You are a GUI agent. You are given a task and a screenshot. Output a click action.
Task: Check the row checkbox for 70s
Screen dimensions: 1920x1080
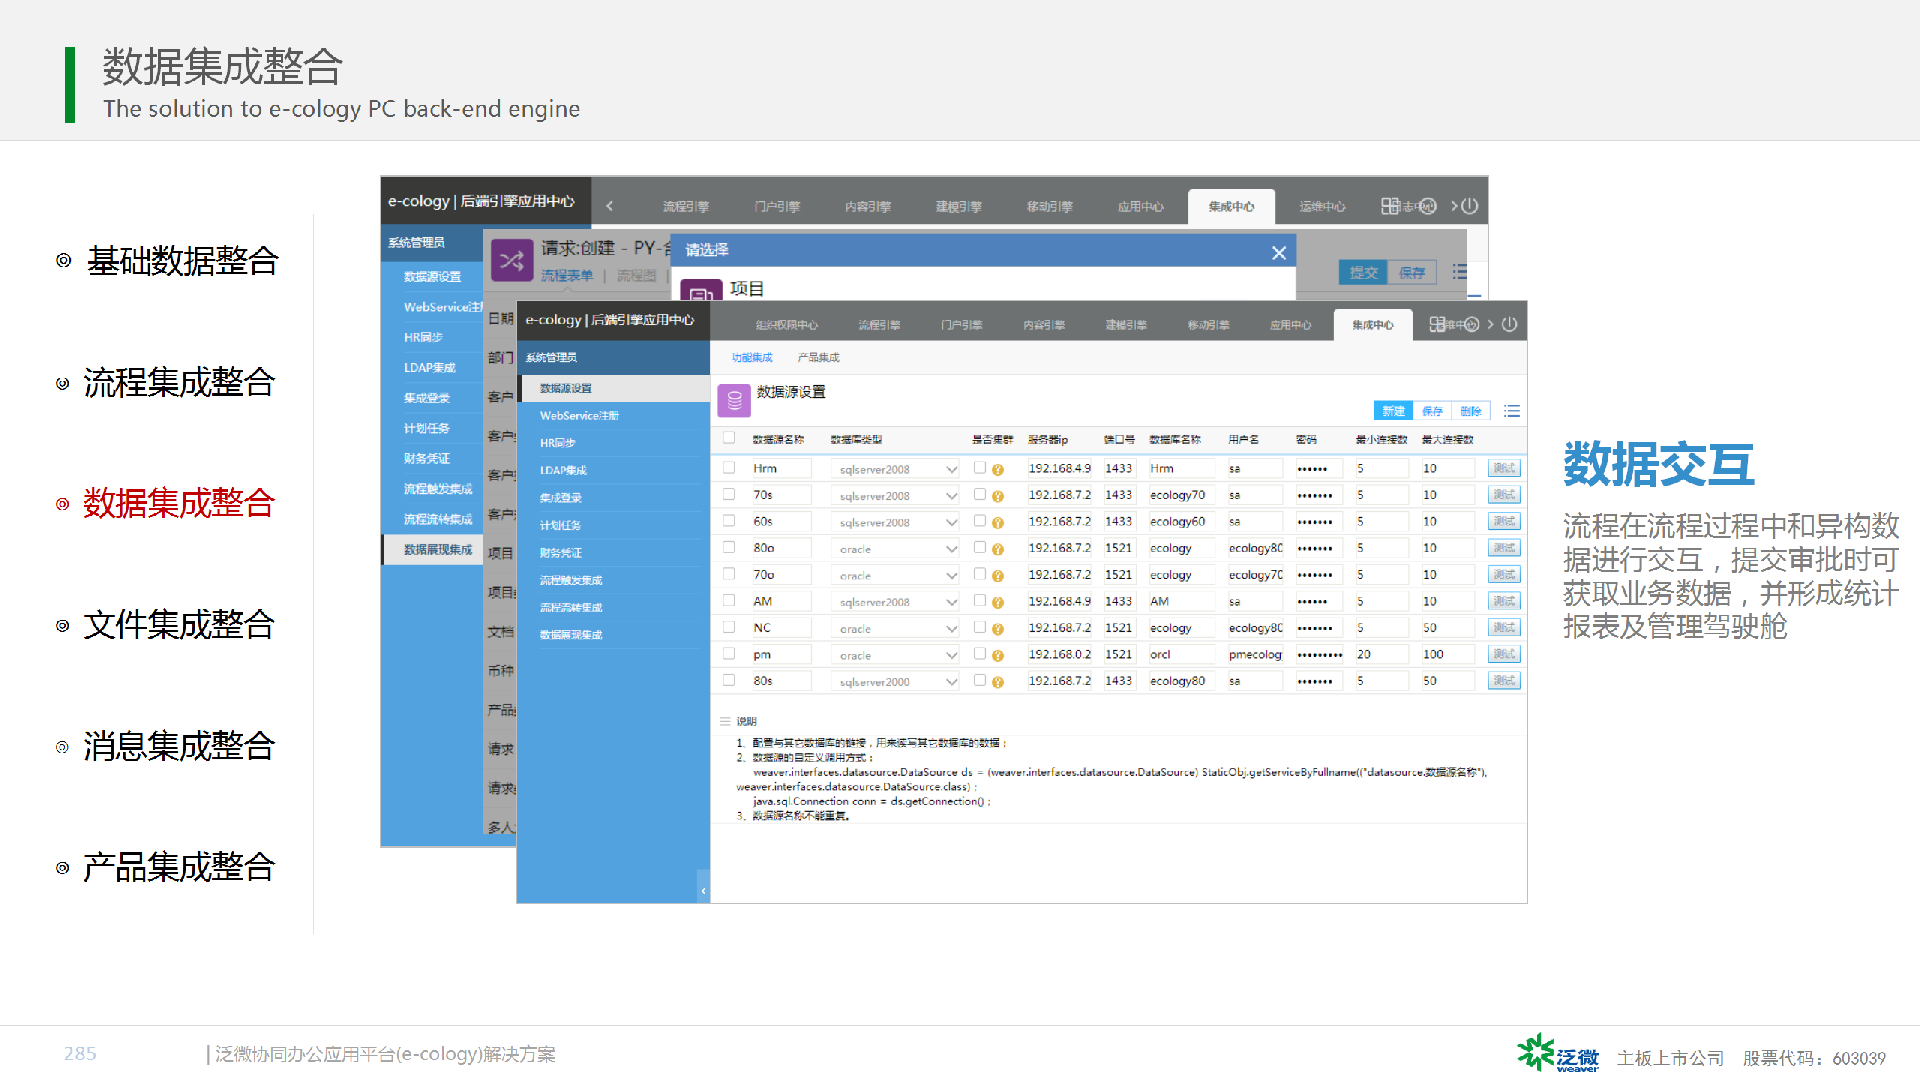click(x=729, y=494)
